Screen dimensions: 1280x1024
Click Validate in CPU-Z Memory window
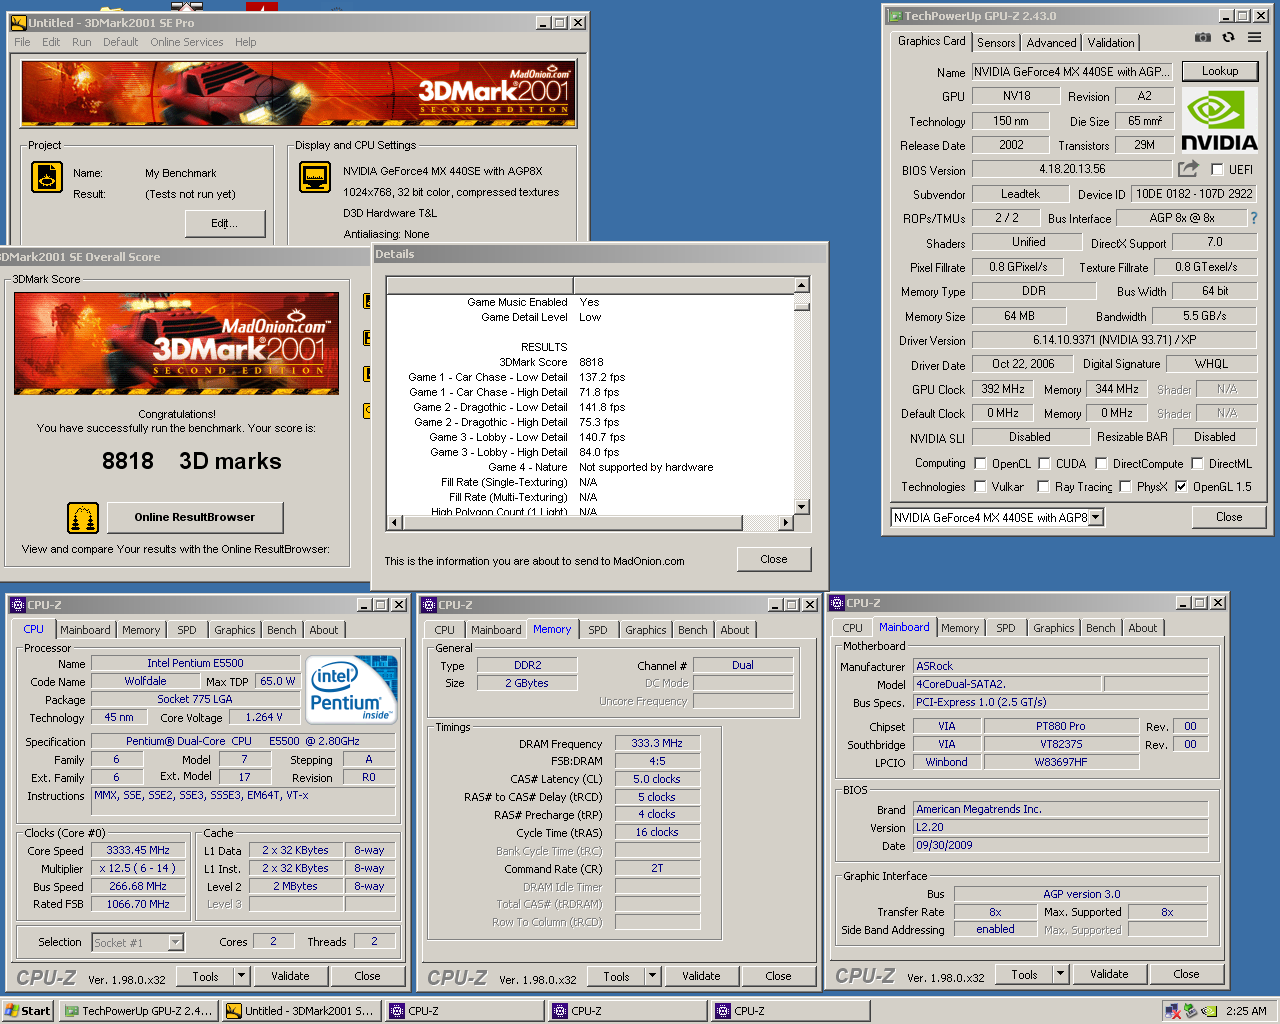pos(701,976)
